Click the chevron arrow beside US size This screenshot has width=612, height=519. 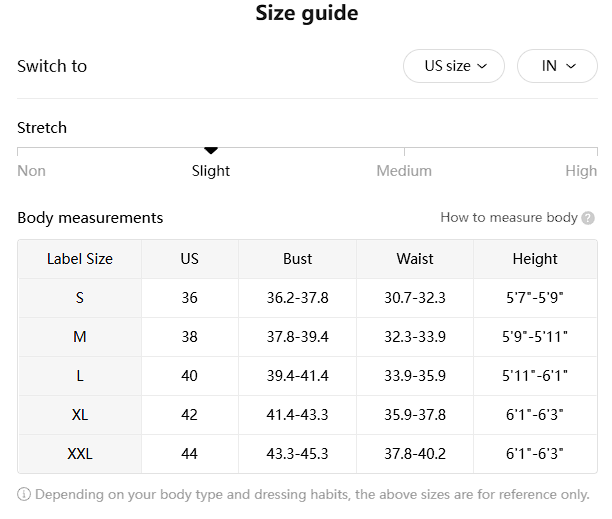(482, 66)
